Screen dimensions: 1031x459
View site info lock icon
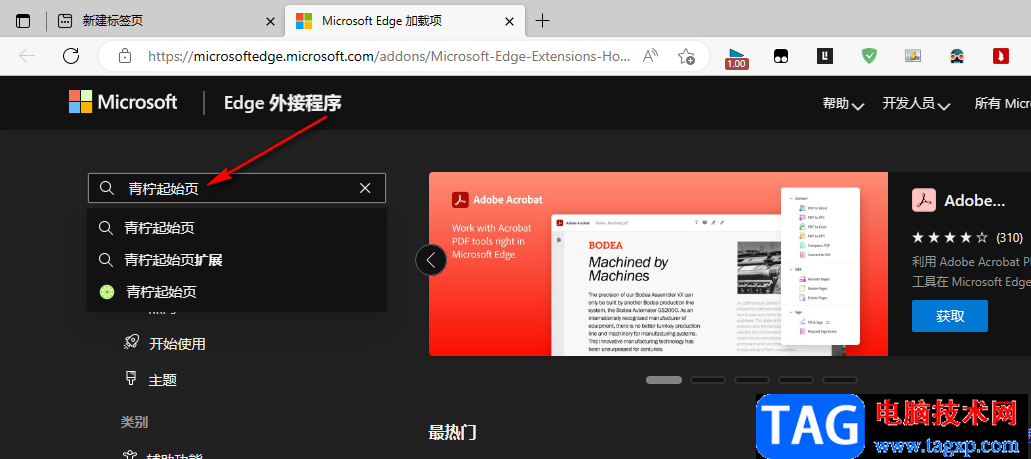(x=124, y=56)
